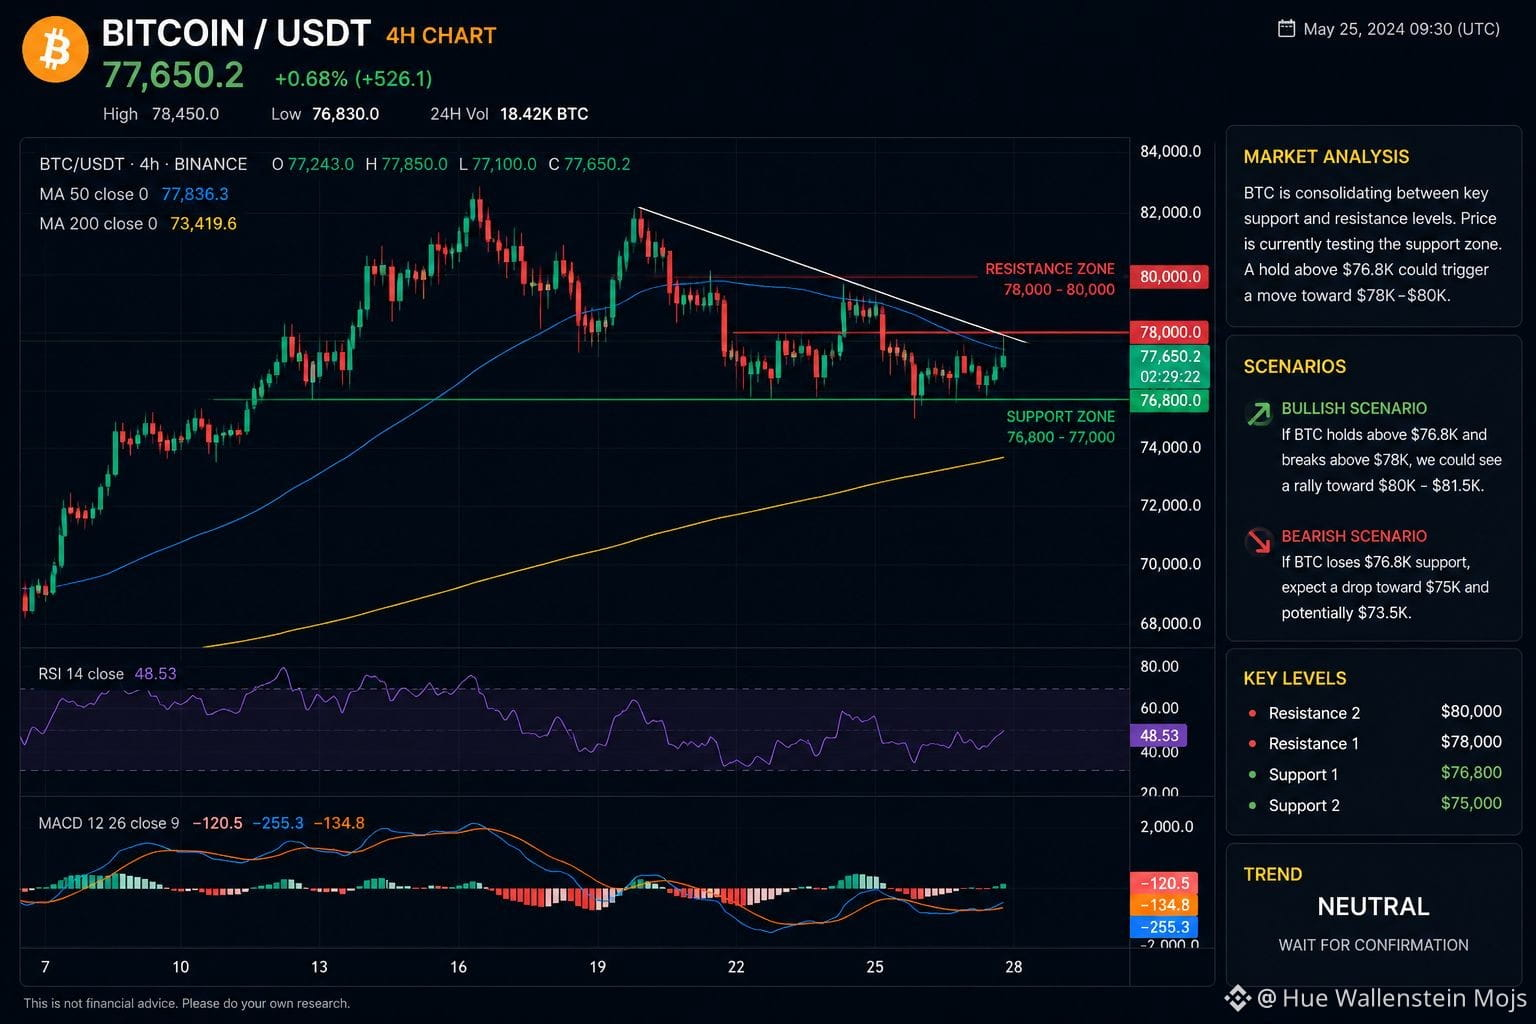
Task: Click the financial advice disclaimer text
Action: coord(187,1004)
